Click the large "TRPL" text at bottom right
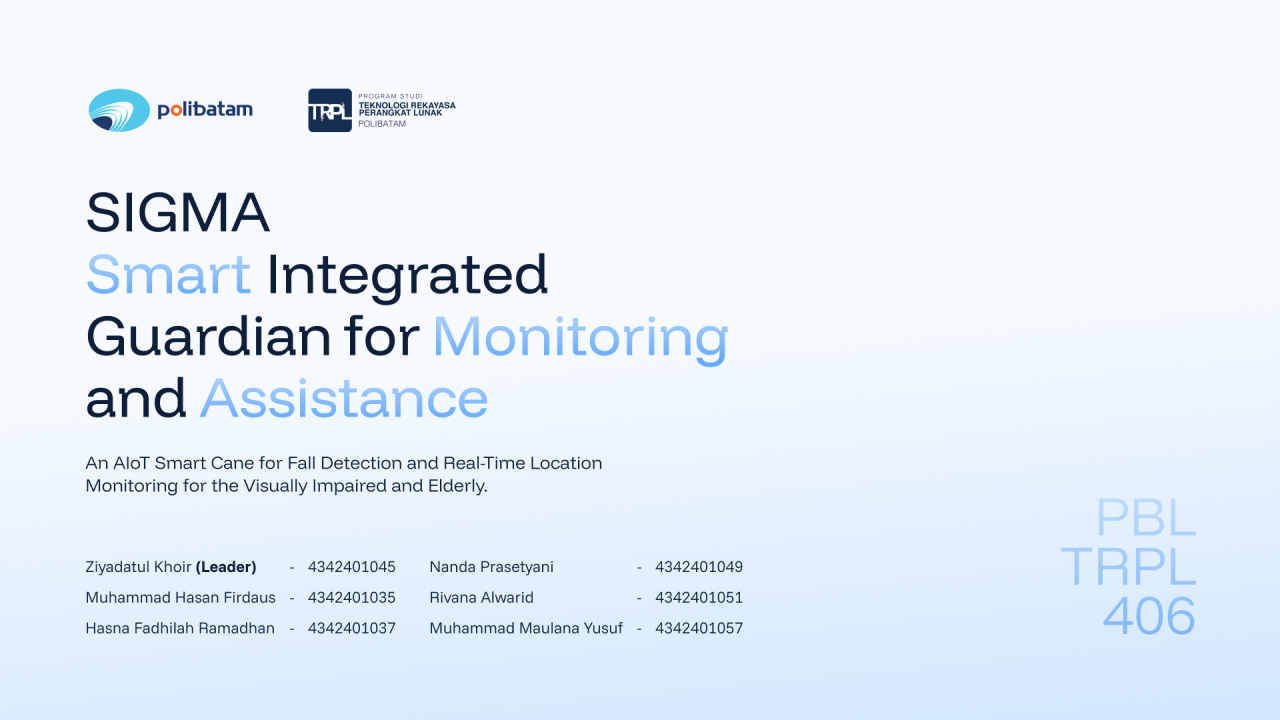Screen dimensions: 1280x720 pos(1128,567)
